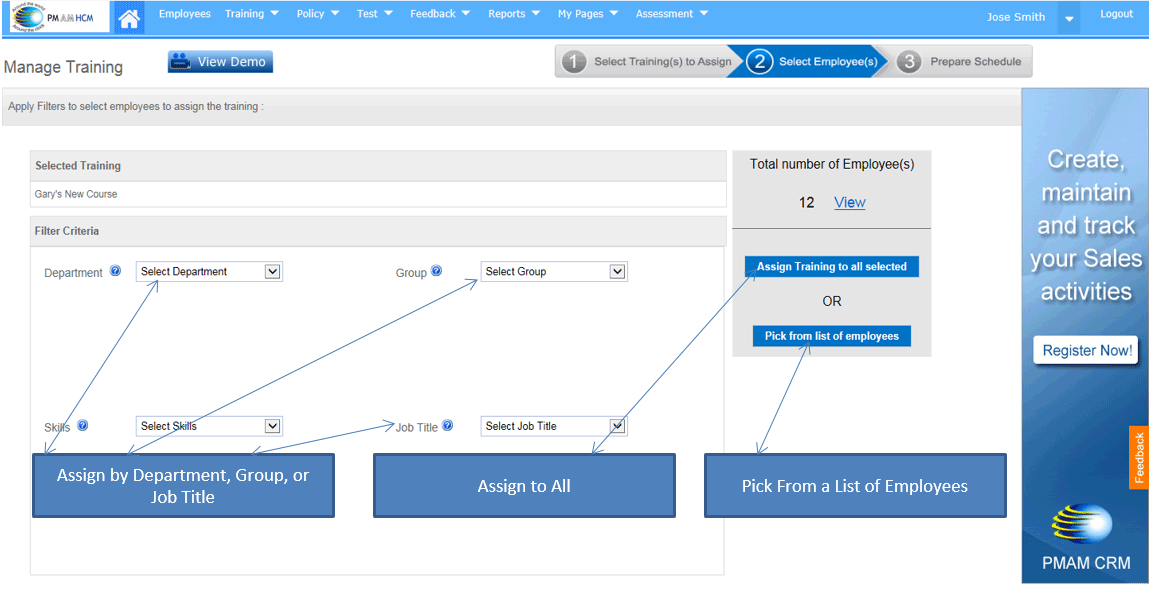Open the Select Group dropdown
The image size is (1149, 590).
pos(553,272)
